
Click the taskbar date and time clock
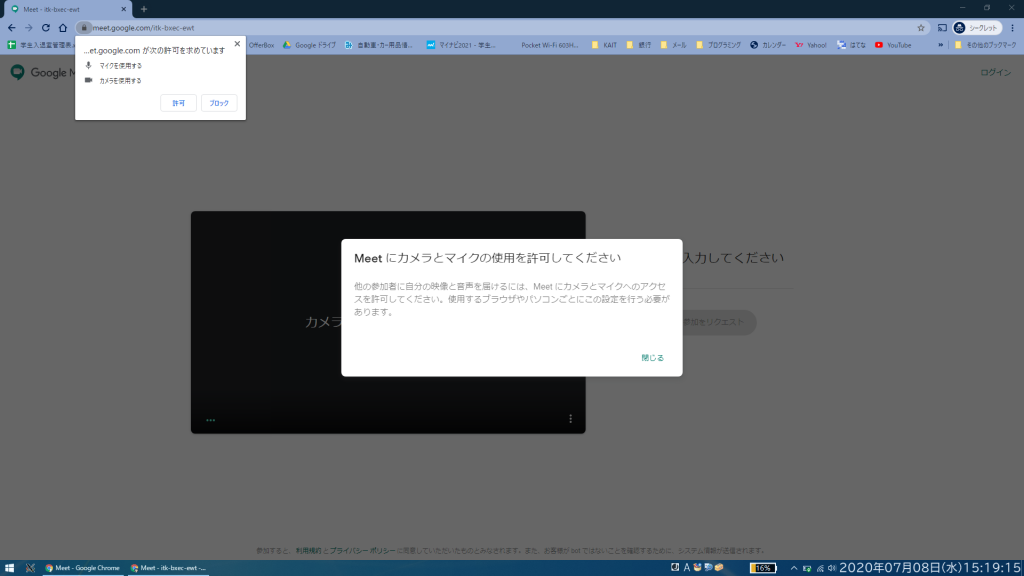930,568
